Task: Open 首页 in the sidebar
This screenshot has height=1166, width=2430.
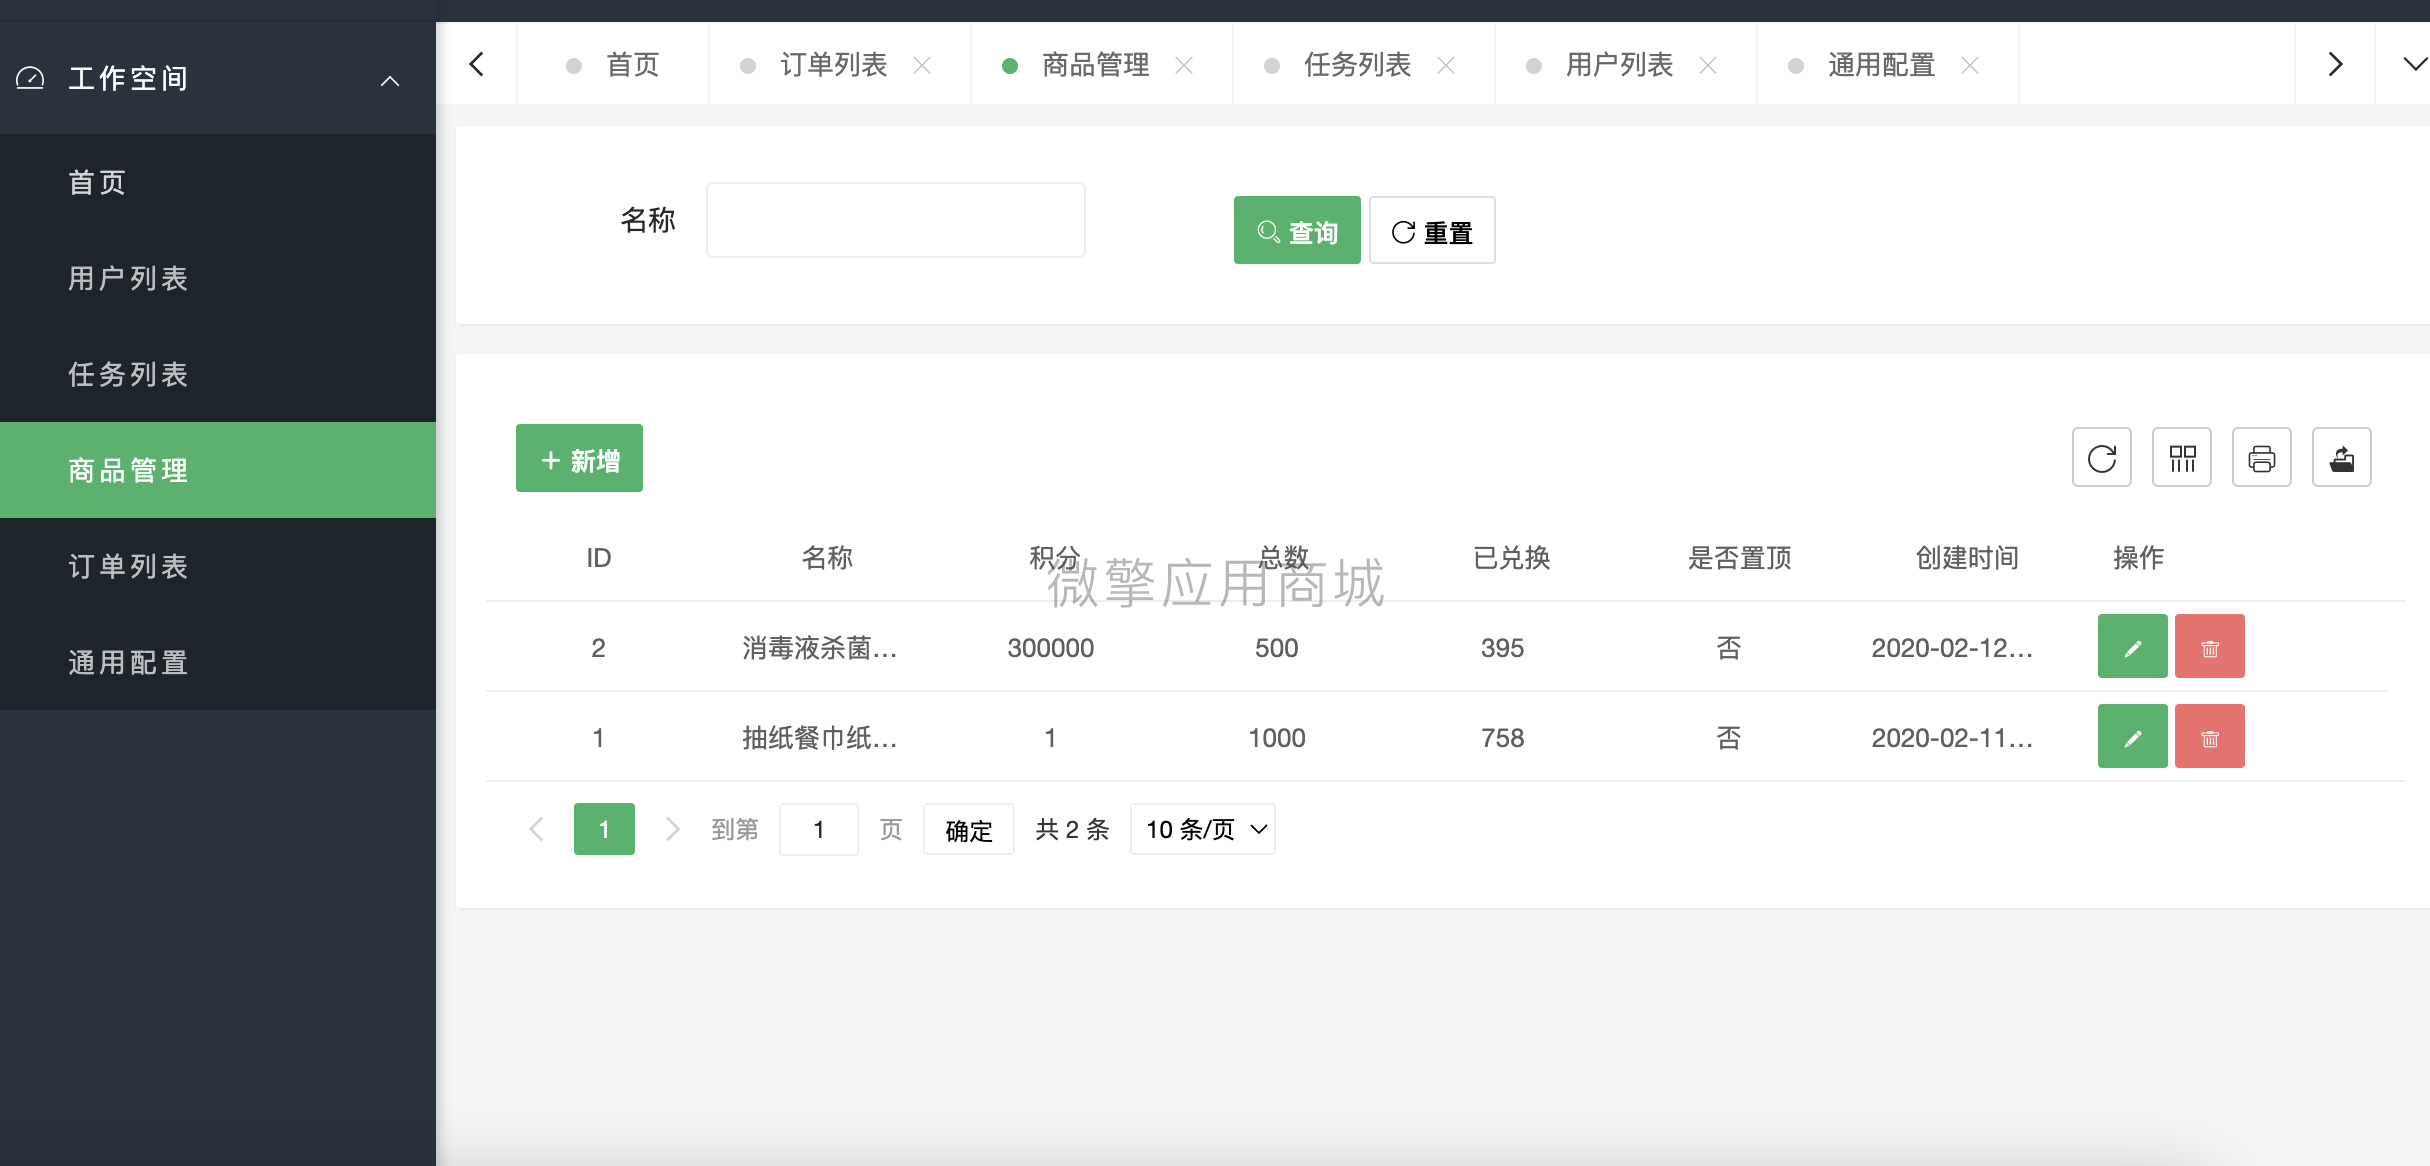Action: point(218,182)
